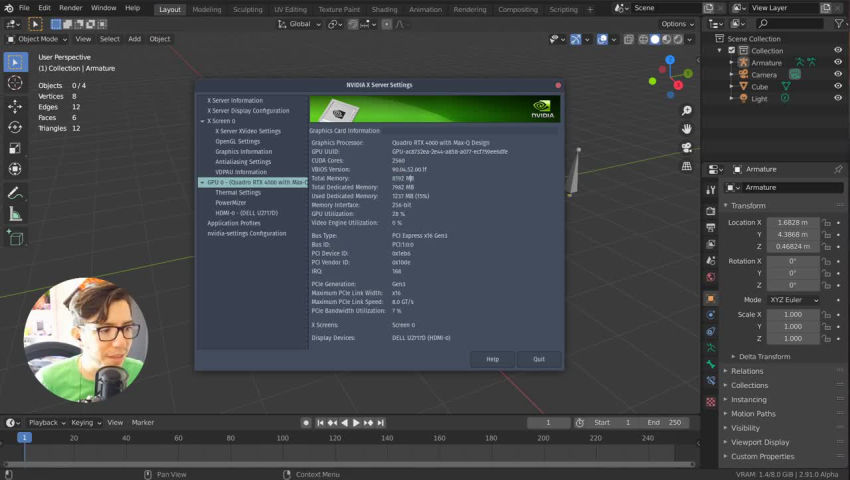Select Application Profiles in NVIDIA tree
The width and height of the screenshot is (850, 480).
[x=234, y=223]
